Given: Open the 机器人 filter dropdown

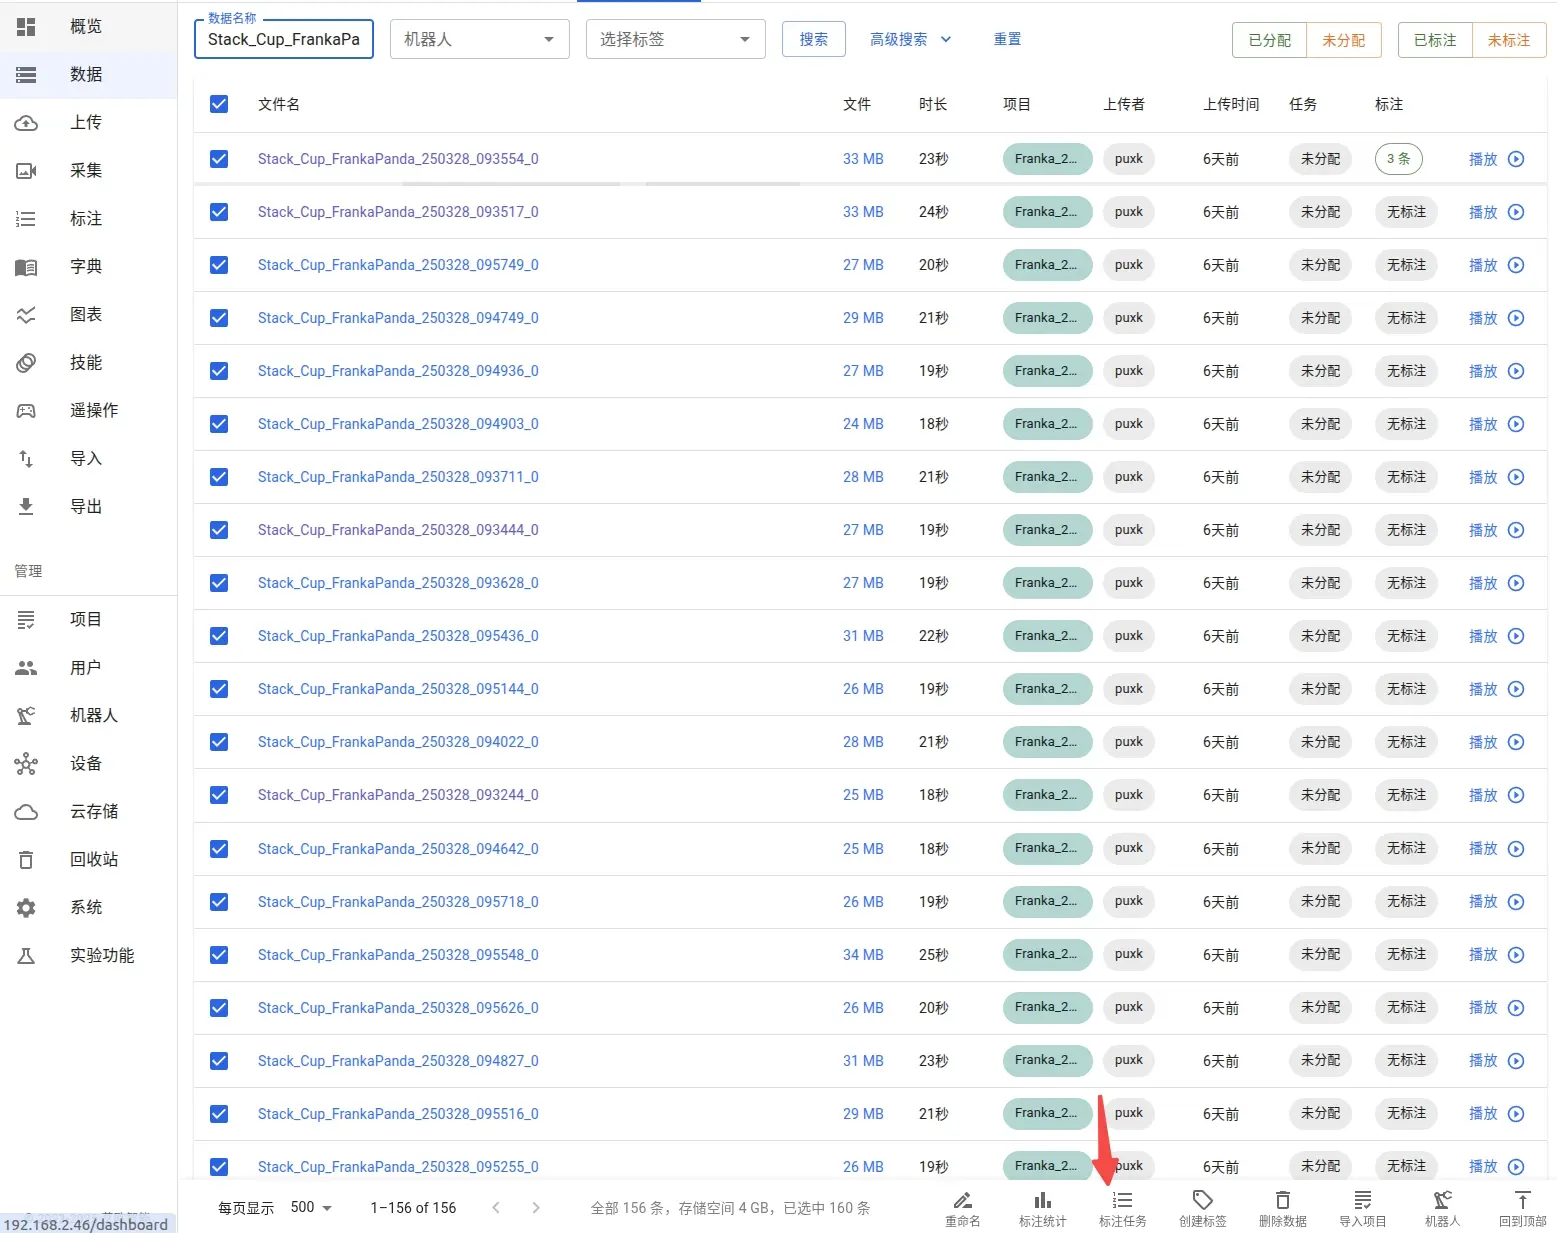Looking at the screenshot, I should pyautogui.click(x=480, y=39).
